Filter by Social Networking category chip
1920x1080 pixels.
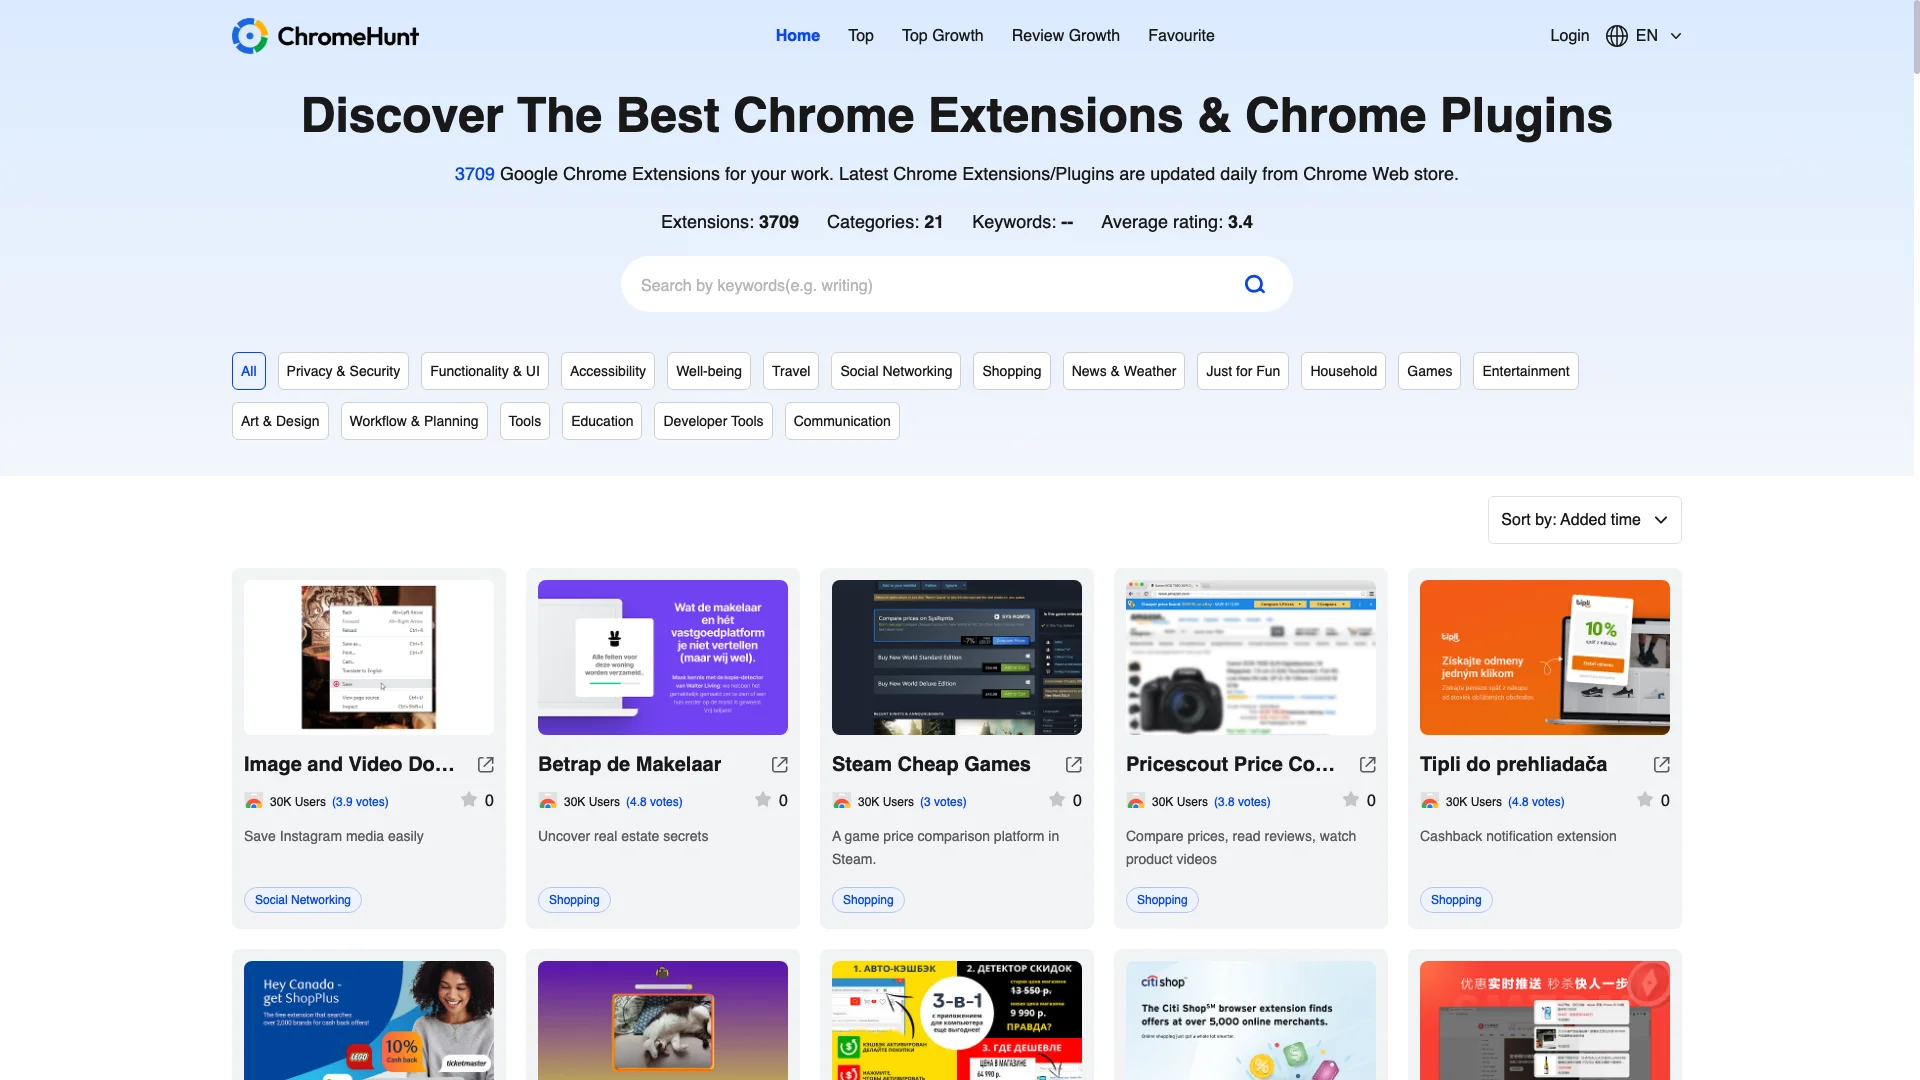point(896,371)
